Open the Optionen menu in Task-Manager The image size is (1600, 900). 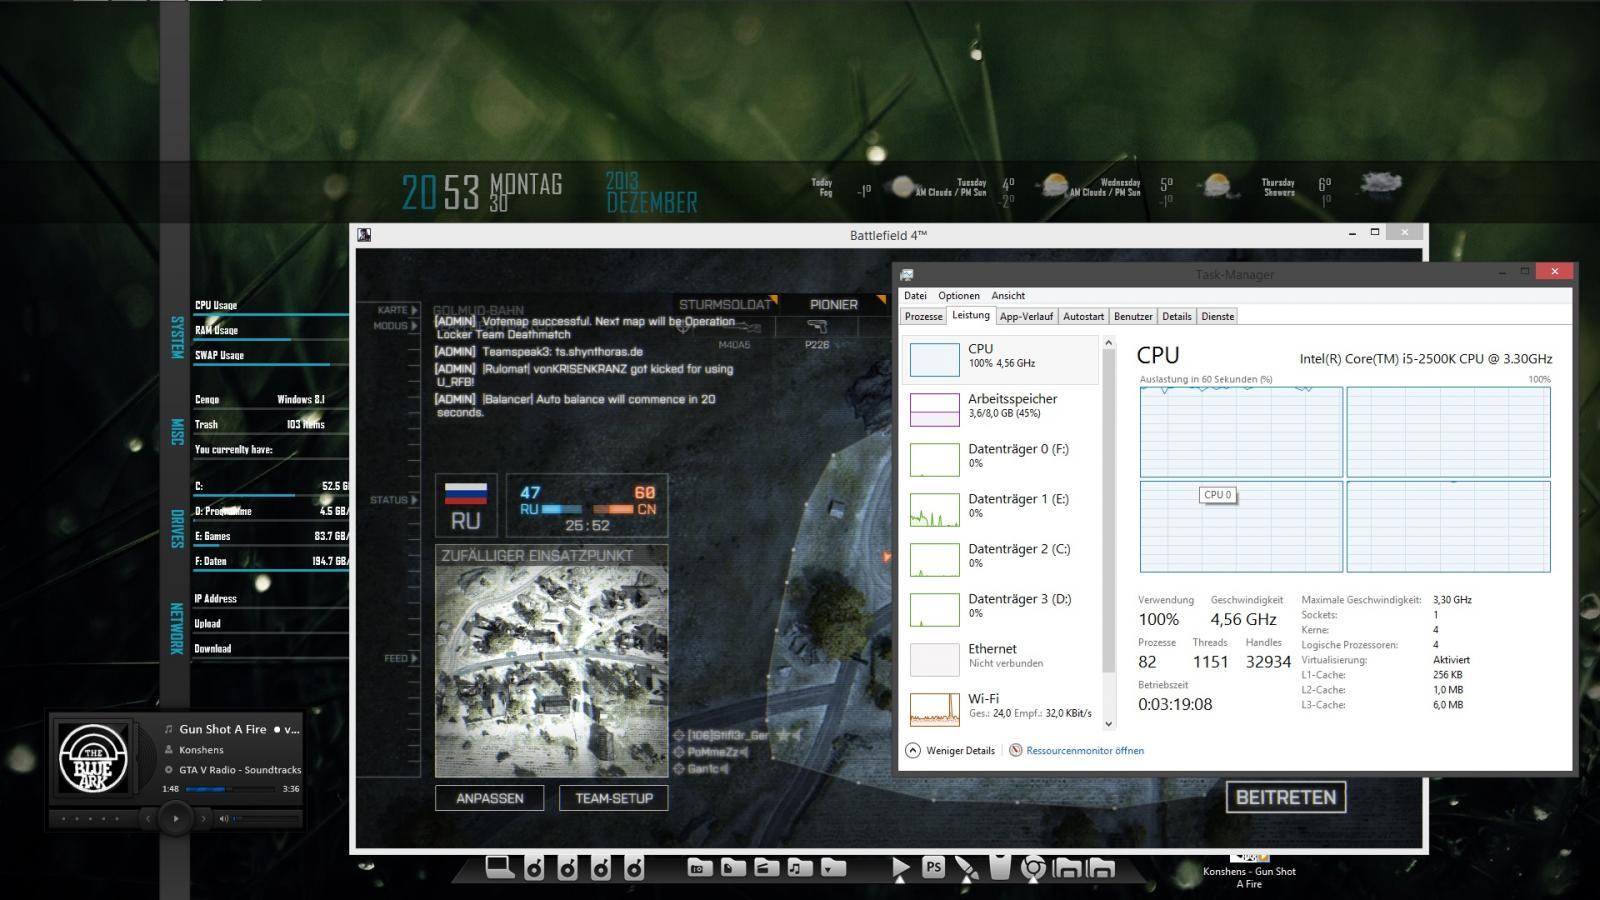click(959, 296)
